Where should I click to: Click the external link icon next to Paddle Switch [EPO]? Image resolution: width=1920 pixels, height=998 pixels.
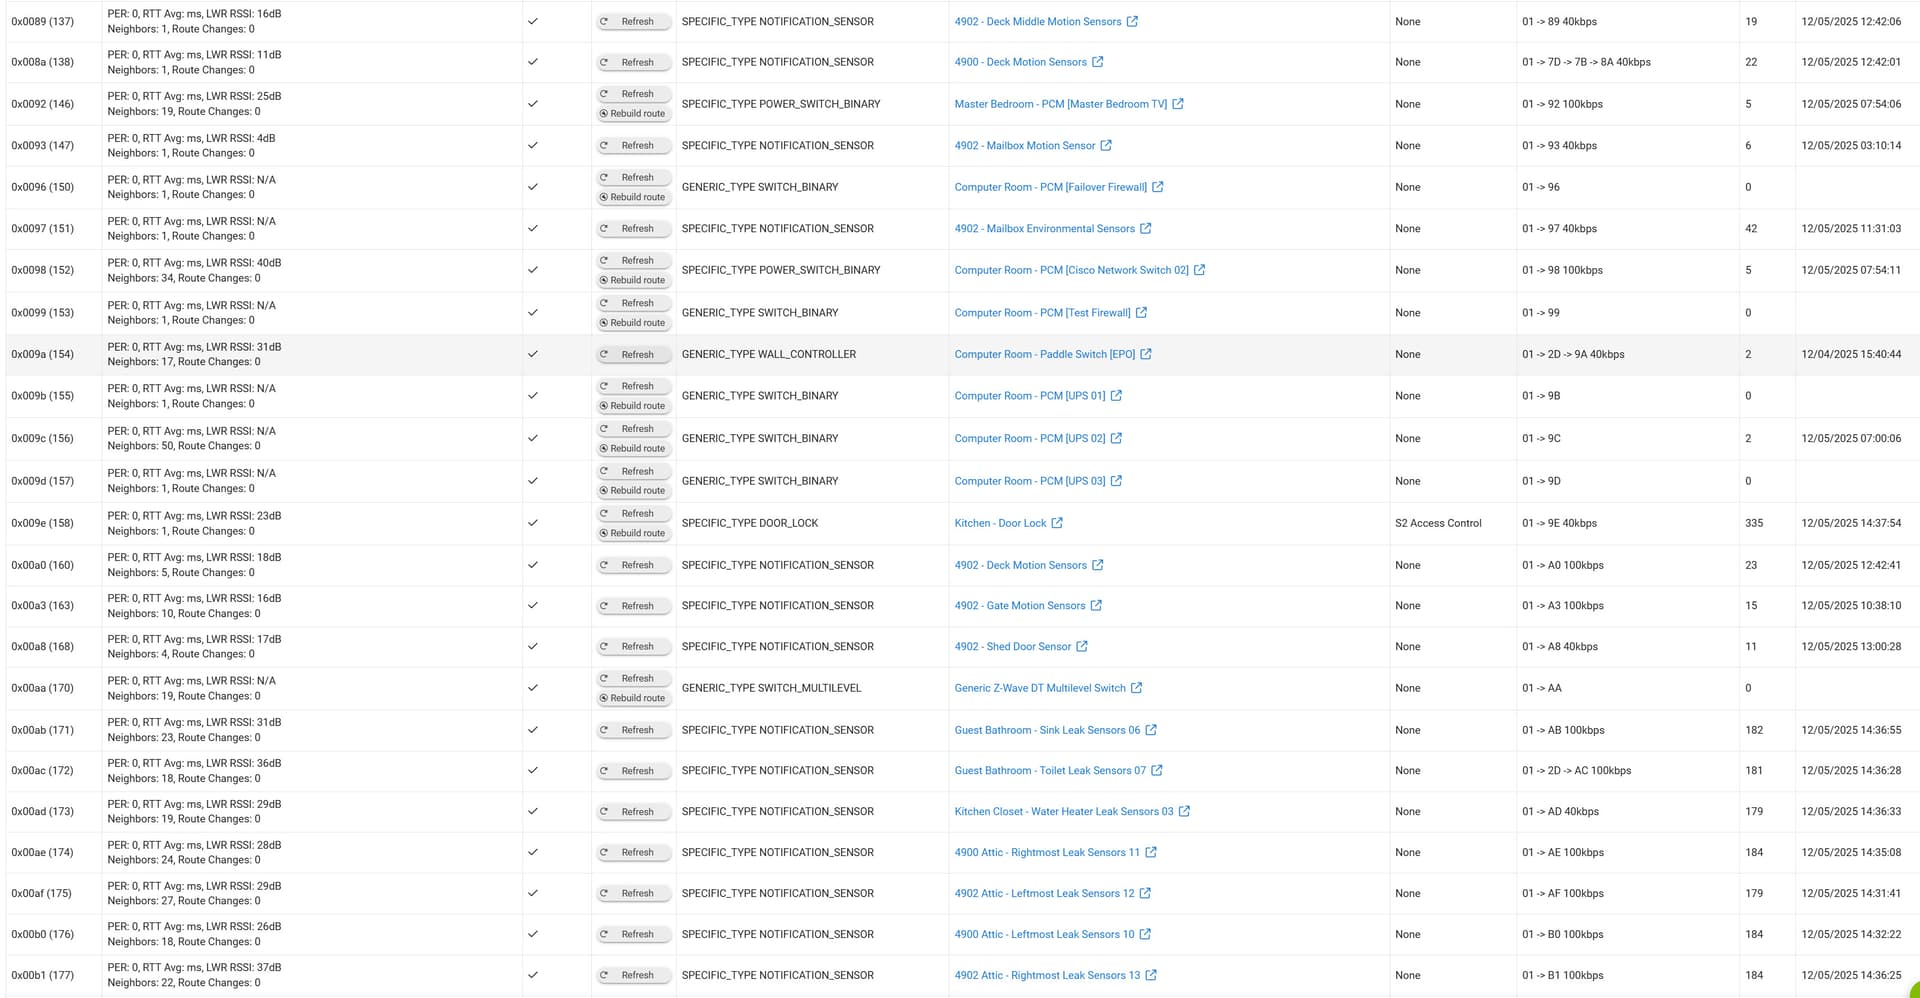[1146, 354]
